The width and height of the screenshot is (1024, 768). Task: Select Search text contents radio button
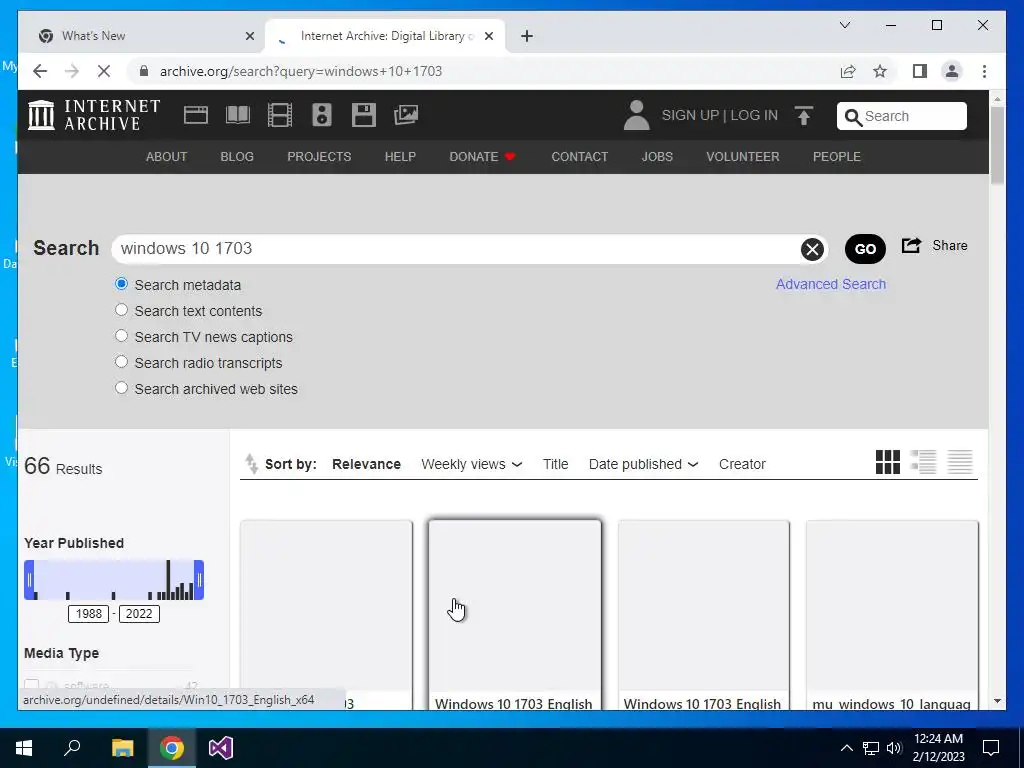[121, 310]
